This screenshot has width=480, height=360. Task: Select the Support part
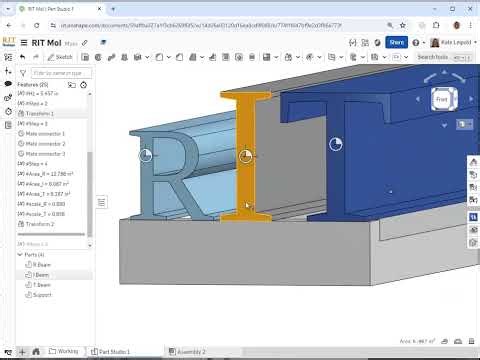[53, 295]
